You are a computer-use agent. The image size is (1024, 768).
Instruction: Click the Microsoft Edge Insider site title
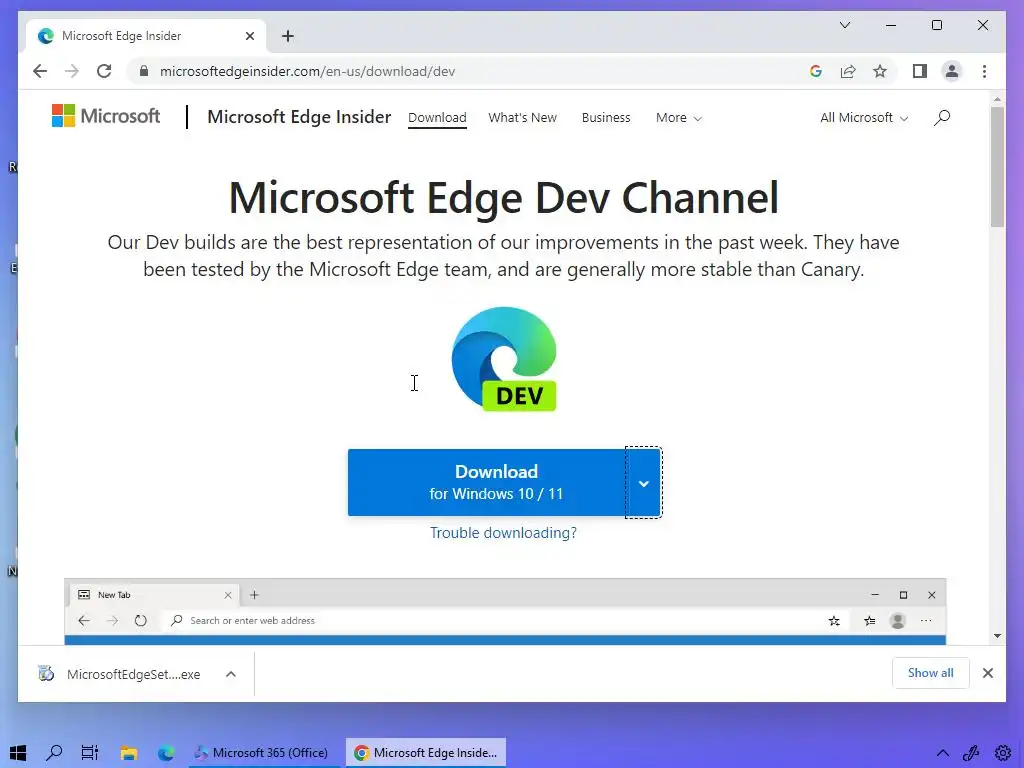299,117
